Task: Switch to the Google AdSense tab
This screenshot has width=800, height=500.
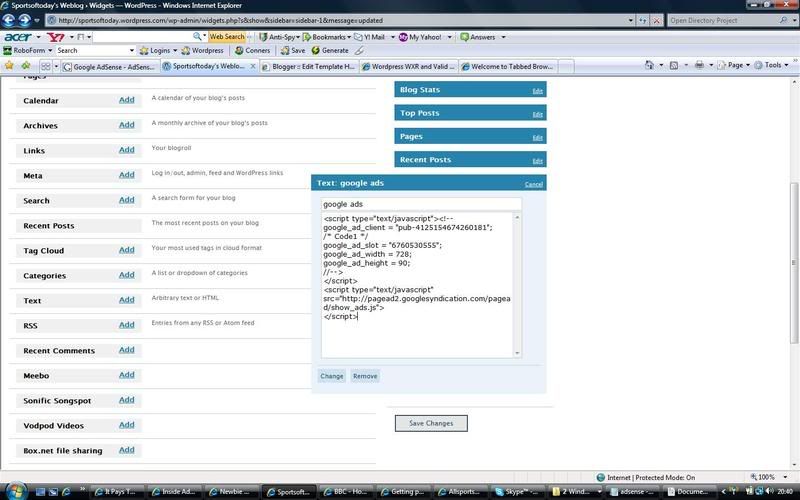Action: click(110, 66)
